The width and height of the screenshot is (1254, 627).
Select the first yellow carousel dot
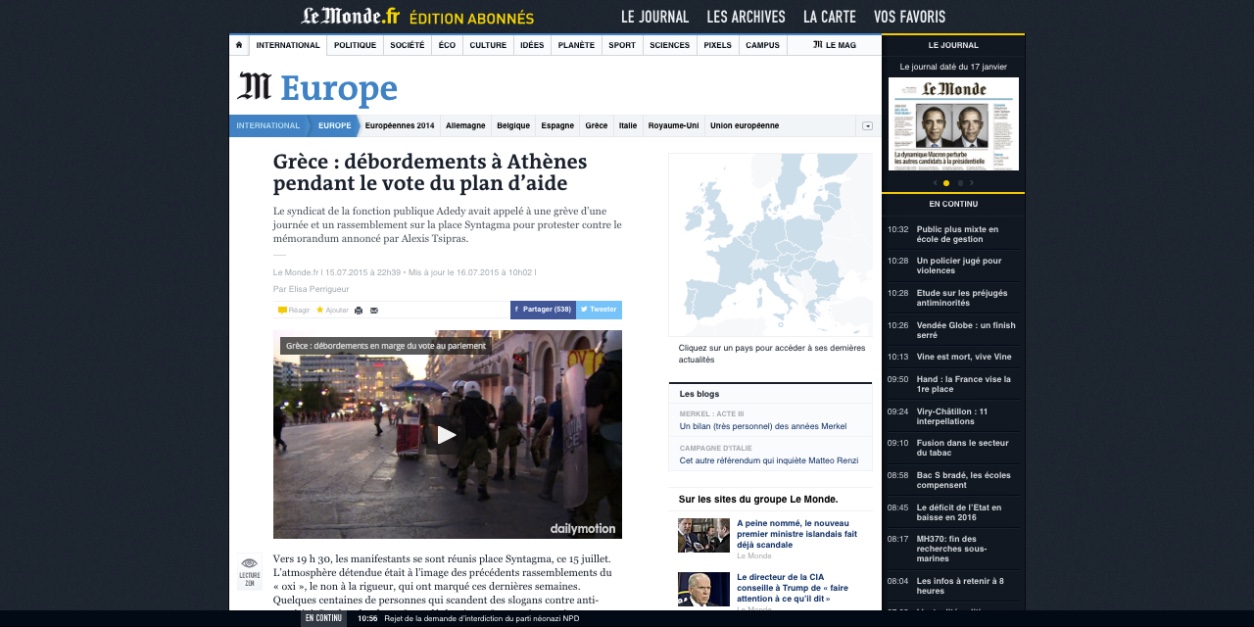pos(946,183)
